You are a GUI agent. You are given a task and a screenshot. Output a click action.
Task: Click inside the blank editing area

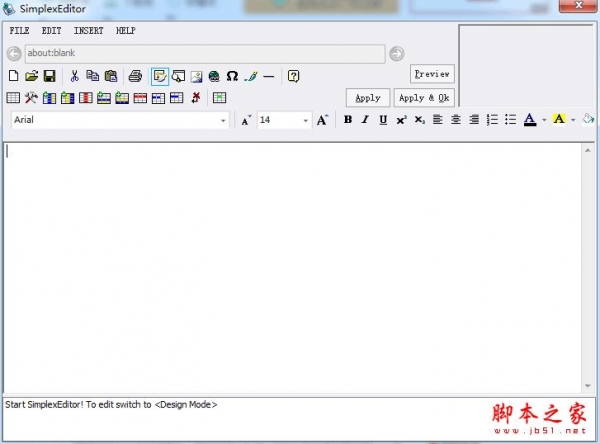point(293,268)
